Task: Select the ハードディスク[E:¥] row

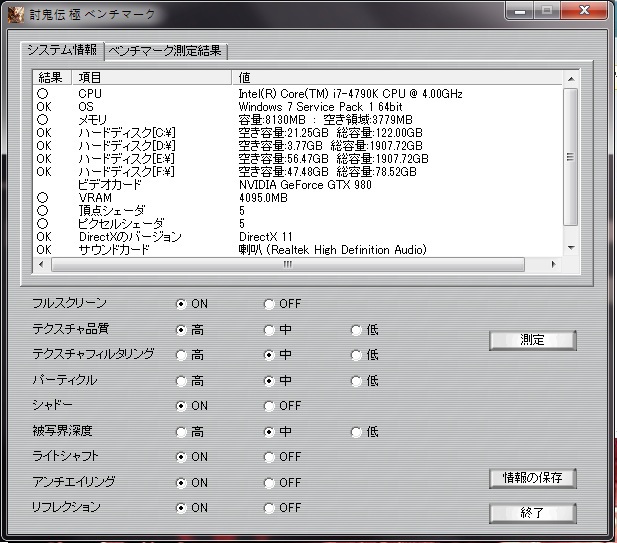Action: (x=298, y=159)
